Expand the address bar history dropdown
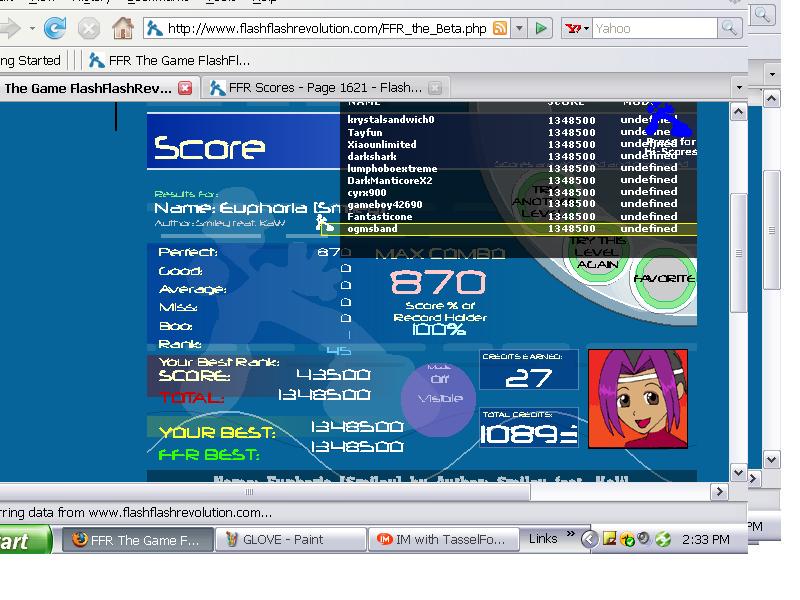 pos(519,28)
